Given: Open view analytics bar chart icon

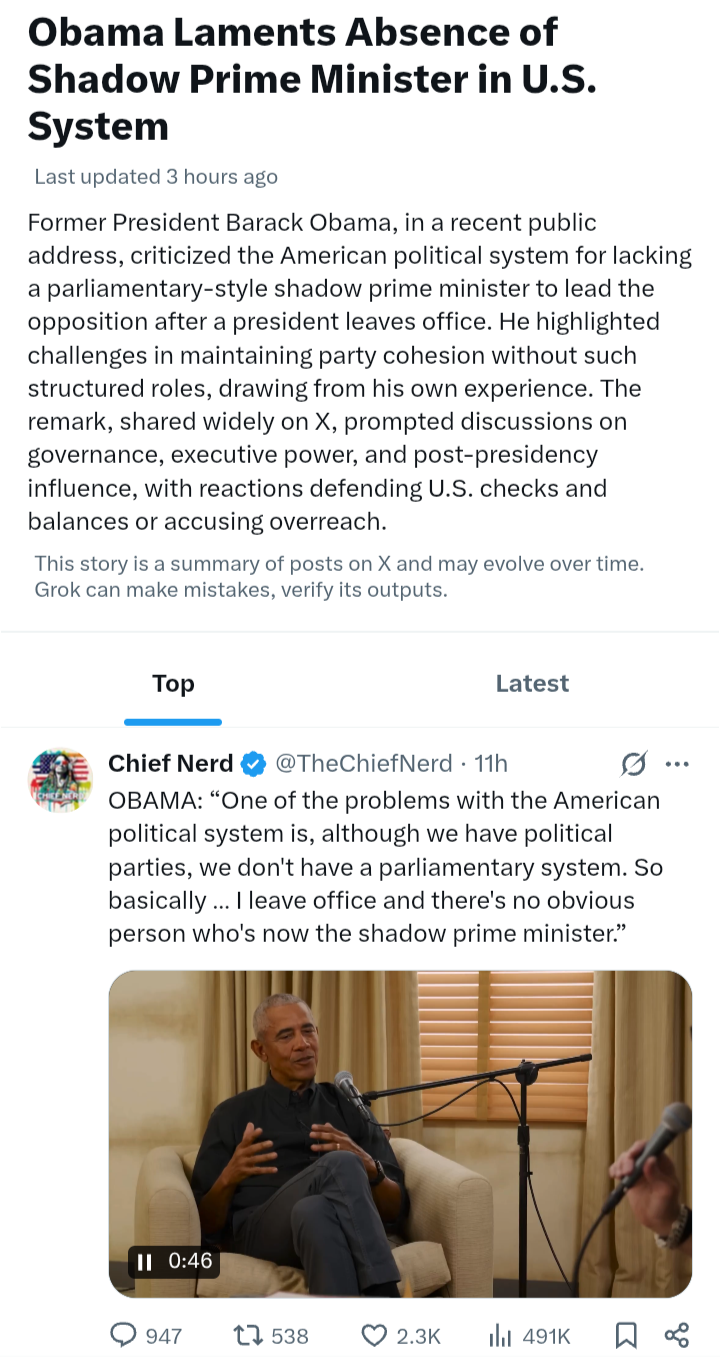Looking at the screenshot, I should click(x=500, y=1335).
